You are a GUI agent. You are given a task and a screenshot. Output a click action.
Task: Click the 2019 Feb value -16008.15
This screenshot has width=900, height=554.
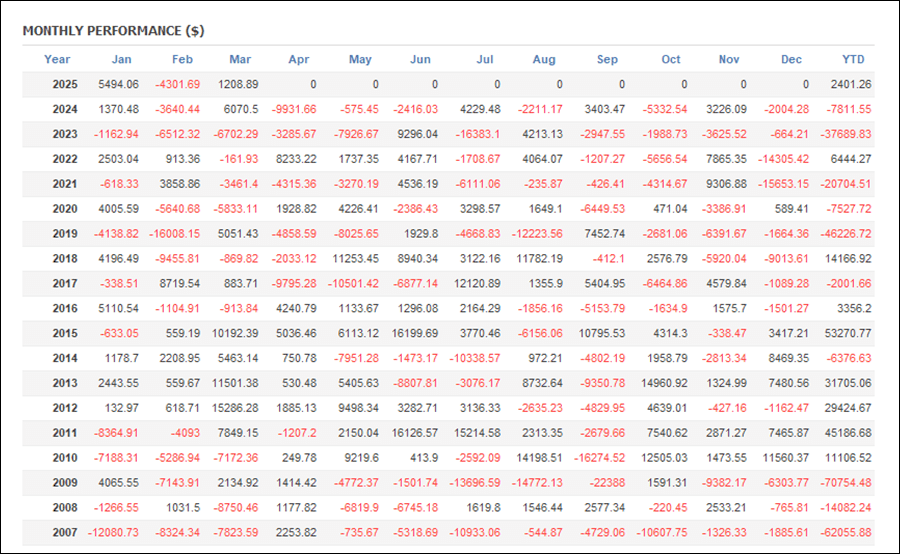coord(174,234)
